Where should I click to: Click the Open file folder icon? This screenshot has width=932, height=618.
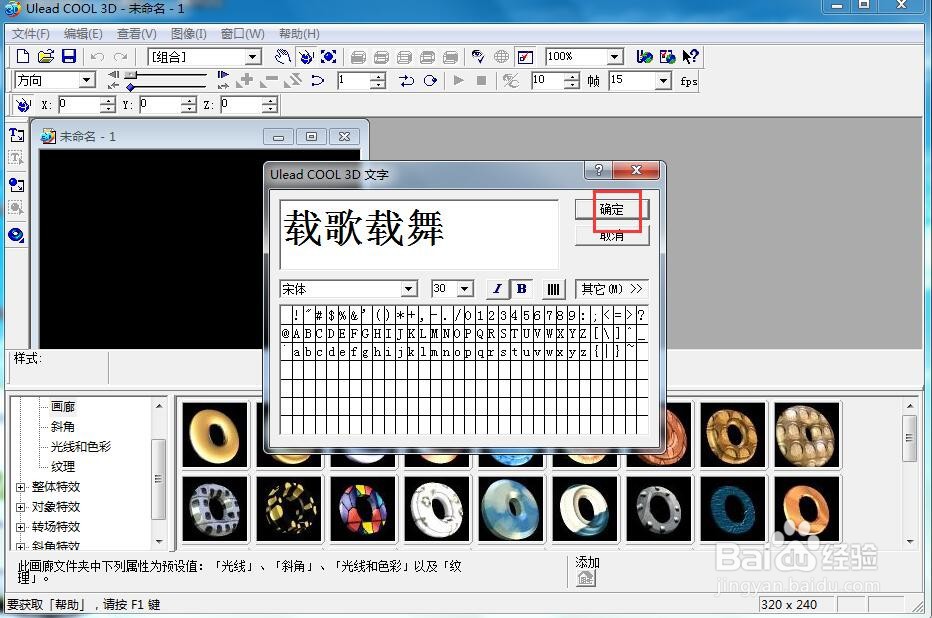[46, 57]
